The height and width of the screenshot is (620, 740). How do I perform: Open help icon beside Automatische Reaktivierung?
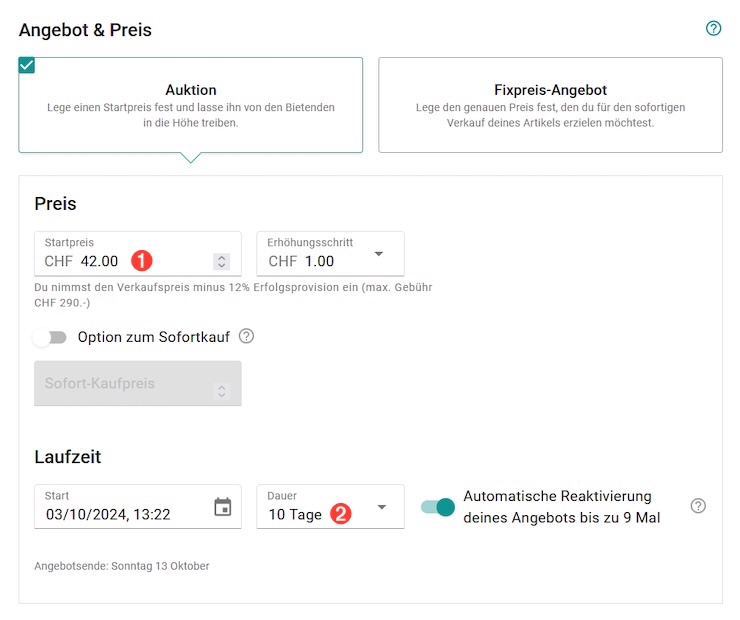coord(698,506)
